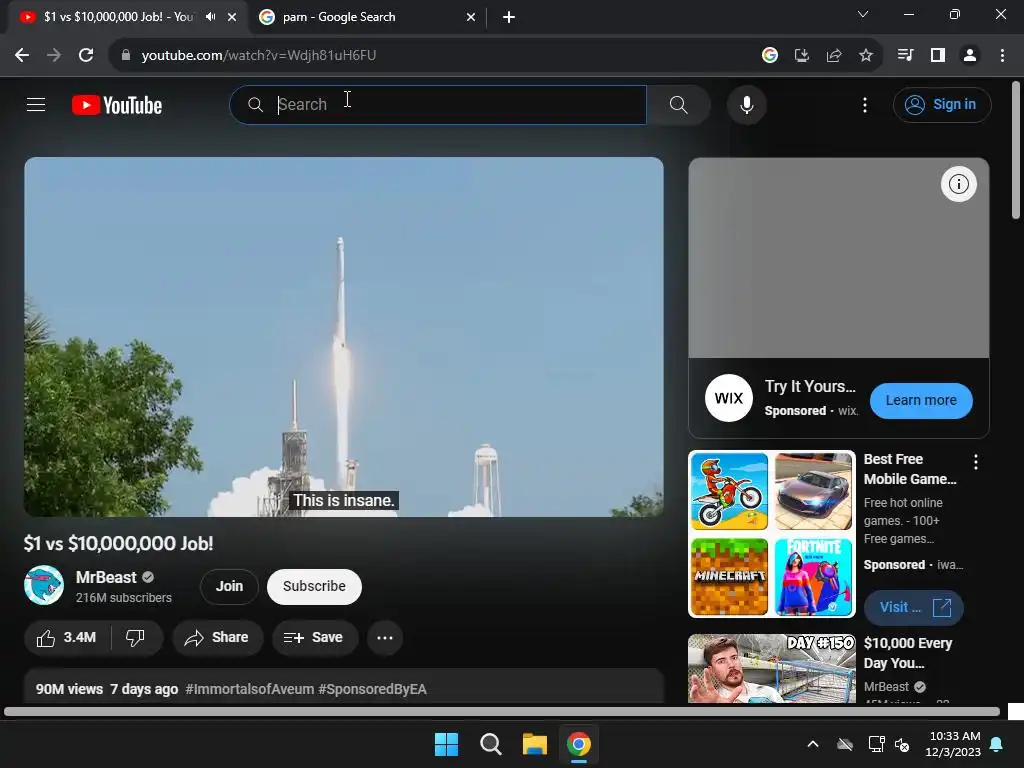Open Chrome three-dot menu

[x=1002, y=56]
